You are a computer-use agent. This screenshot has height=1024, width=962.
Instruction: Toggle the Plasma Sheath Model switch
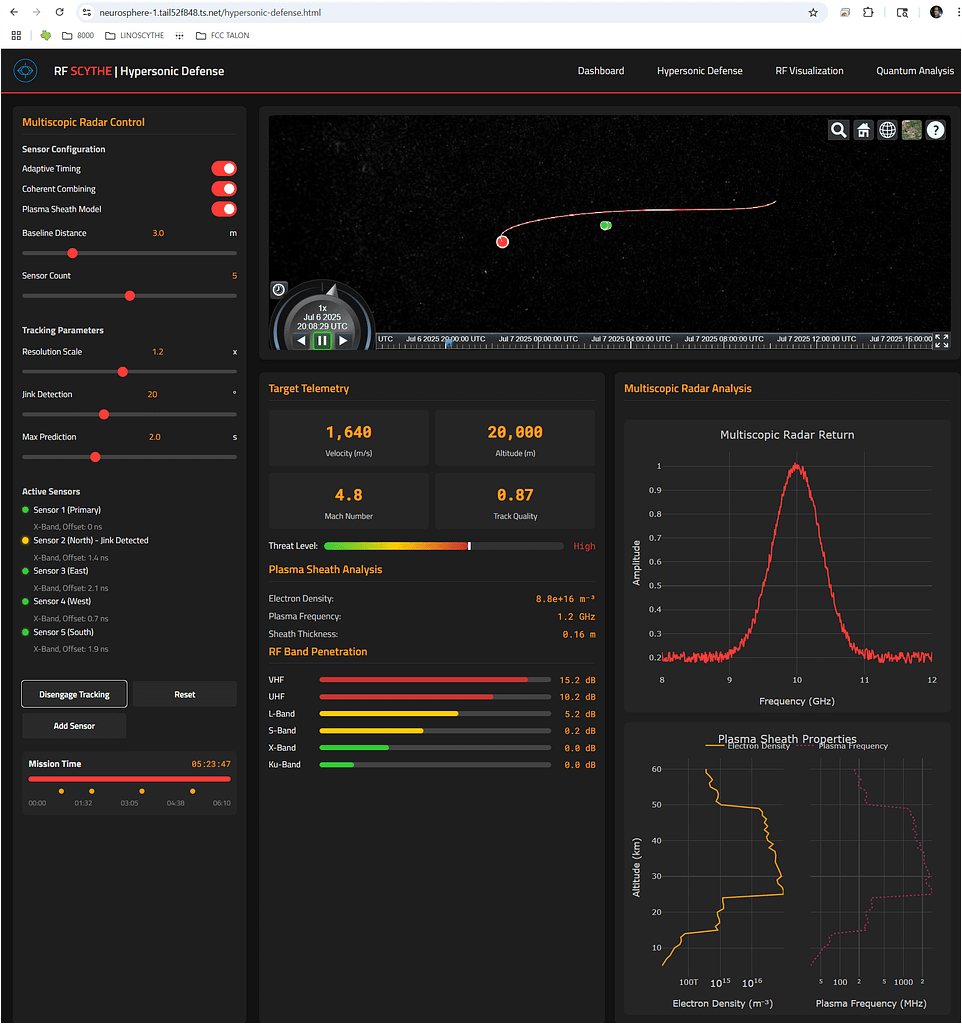224,209
